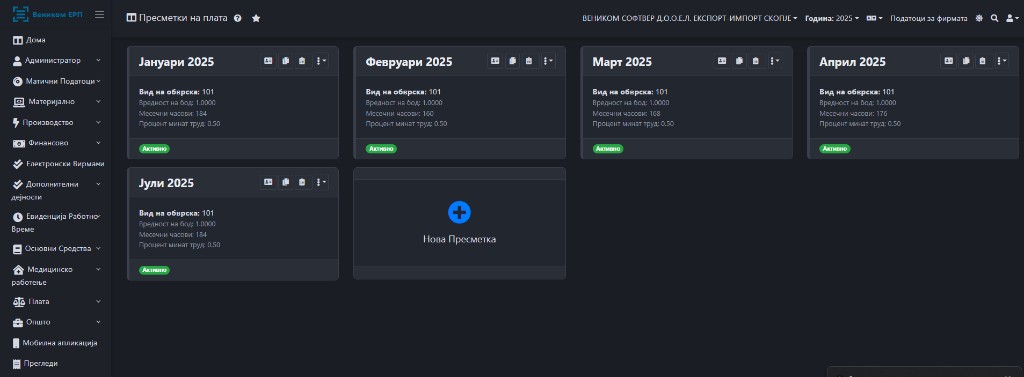Viewport: 1024px width, 377px height.
Task: Click the clipboard icon on Март 2025
Action: click(756, 61)
